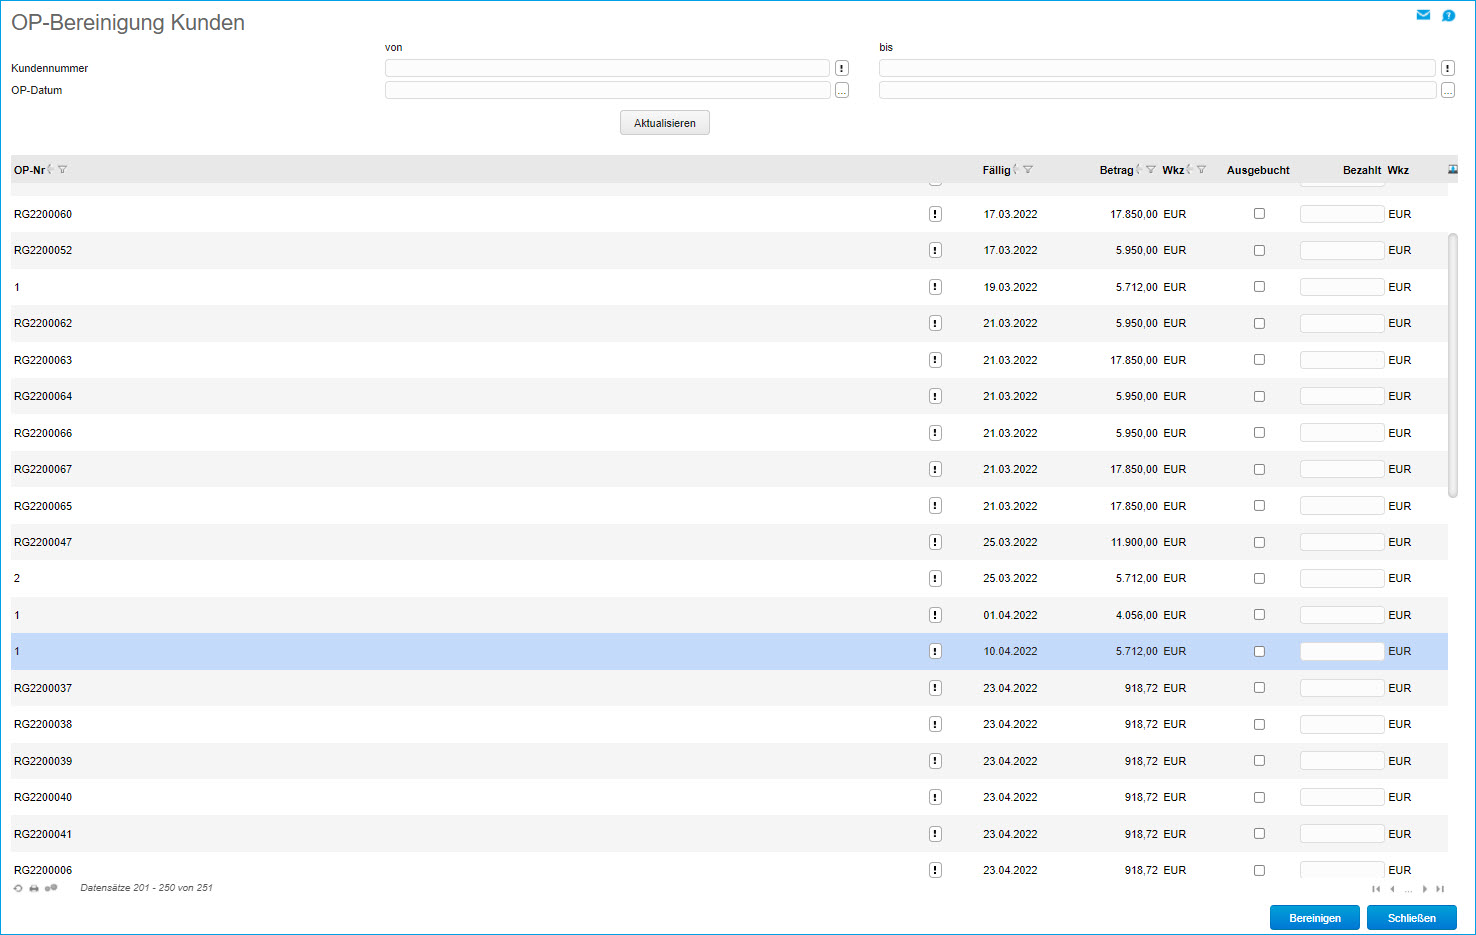Image resolution: width=1476 pixels, height=935 pixels.
Task: Click the refresh icon below the table
Action: (18, 888)
